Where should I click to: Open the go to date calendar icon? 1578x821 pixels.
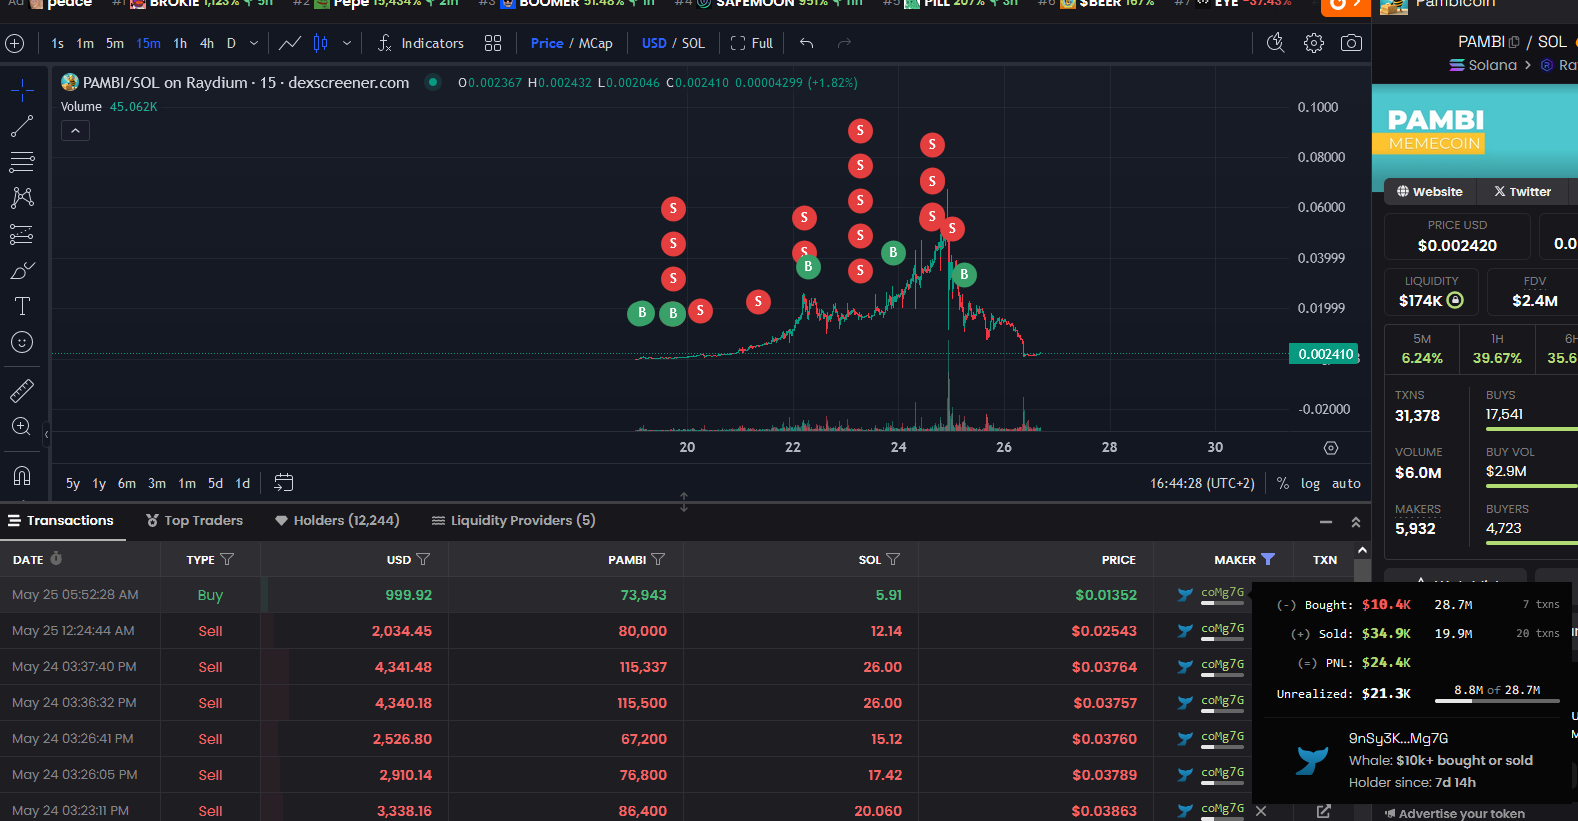tap(284, 483)
